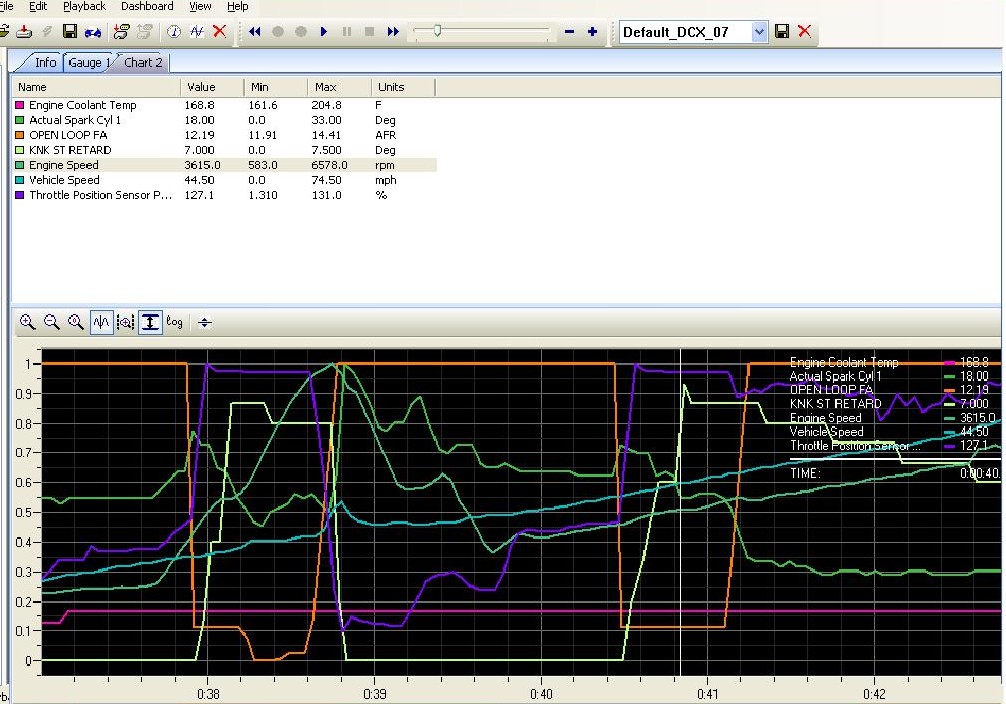Open the Dashboard menu
1006x704 pixels.
point(147,6)
